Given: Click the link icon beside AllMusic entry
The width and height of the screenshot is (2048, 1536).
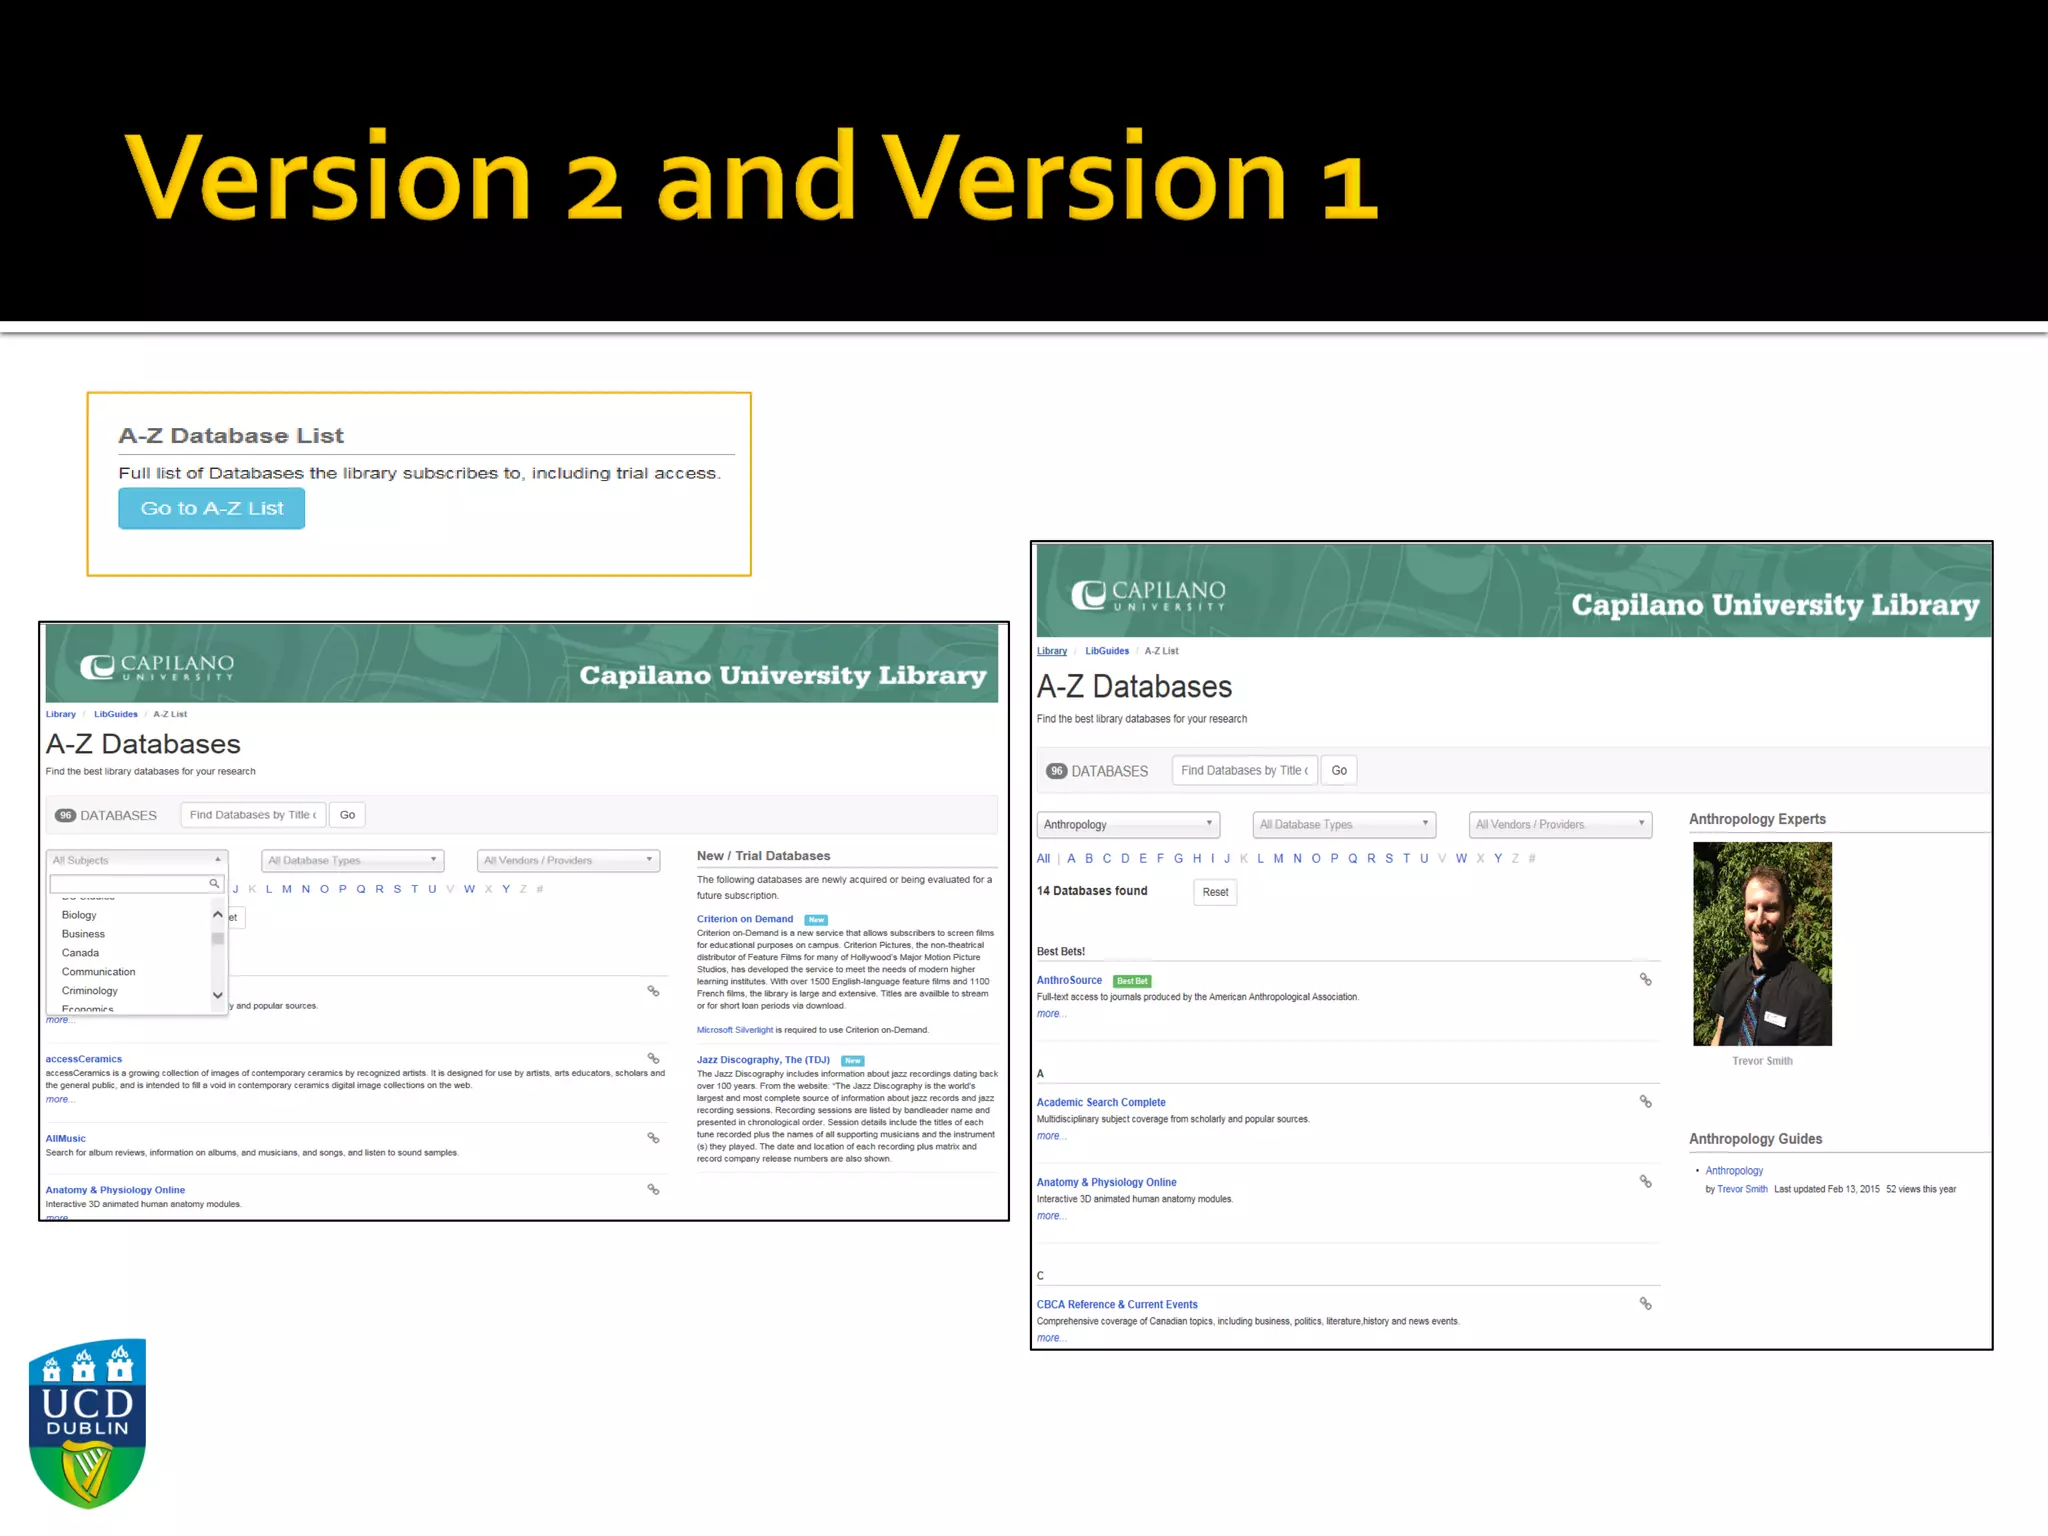Looking at the screenshot, I should [x=653, y=1138].
